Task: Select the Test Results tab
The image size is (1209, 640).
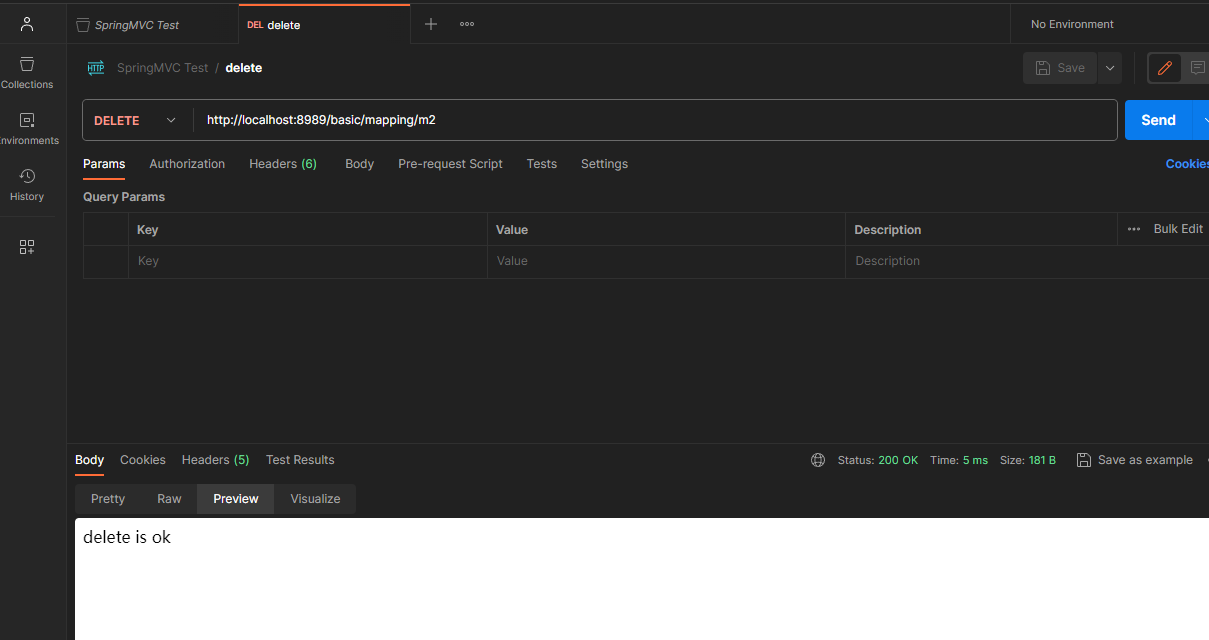Action: (x=300, y=460)
